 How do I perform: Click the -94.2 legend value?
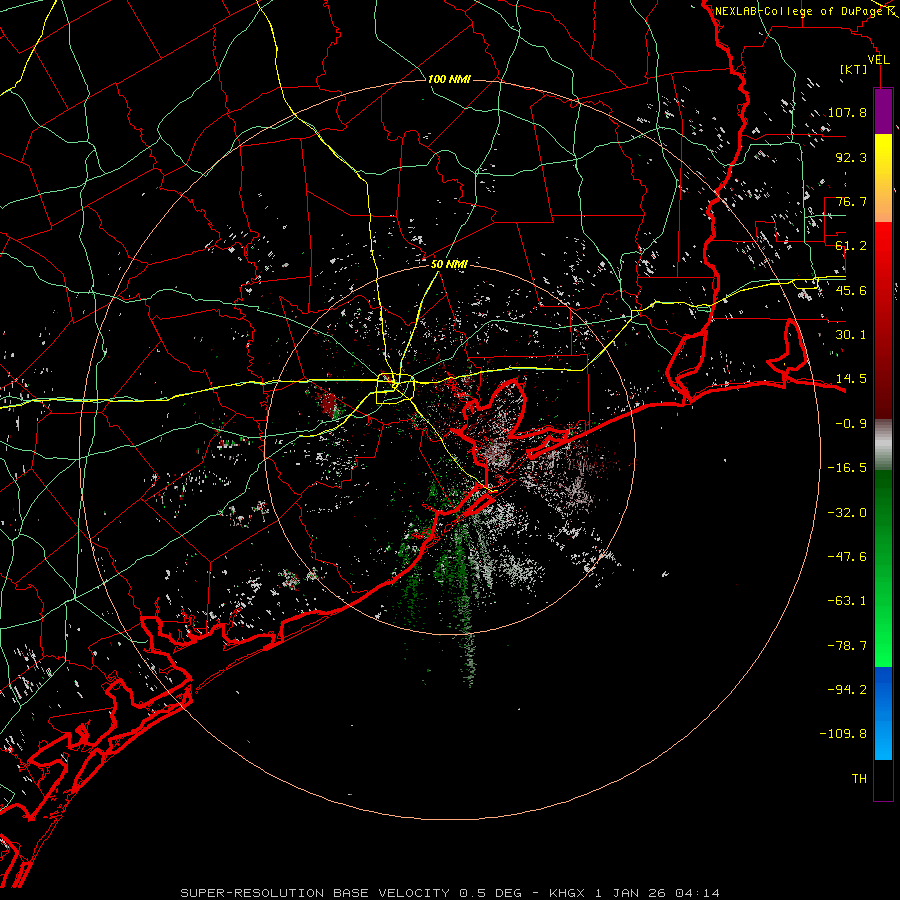click(847, 689)
